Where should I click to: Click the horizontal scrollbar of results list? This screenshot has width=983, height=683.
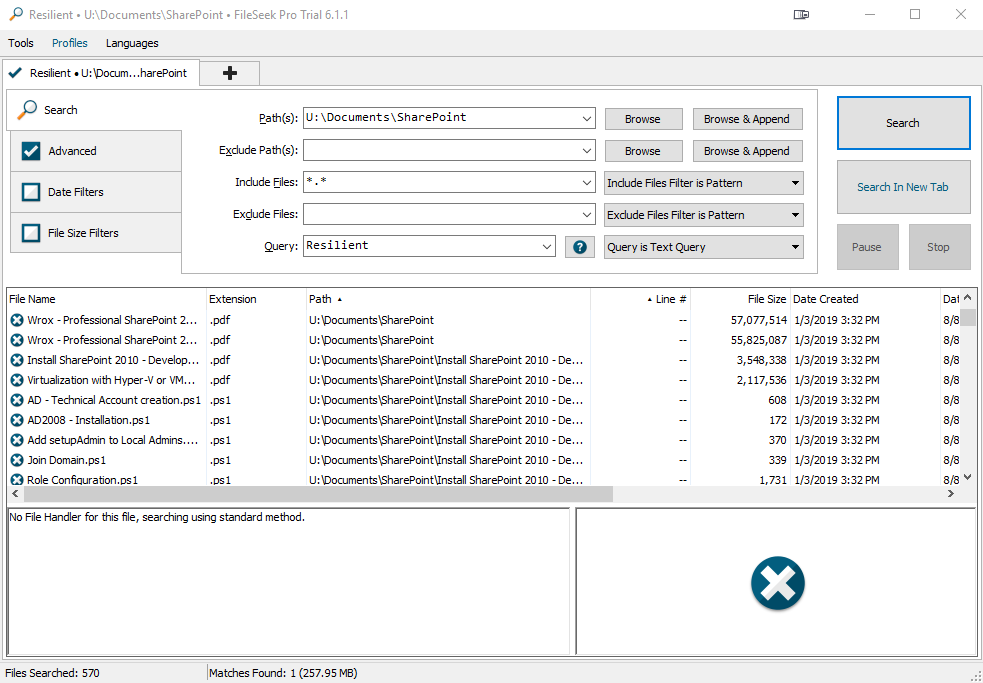[x=310, y=494]
